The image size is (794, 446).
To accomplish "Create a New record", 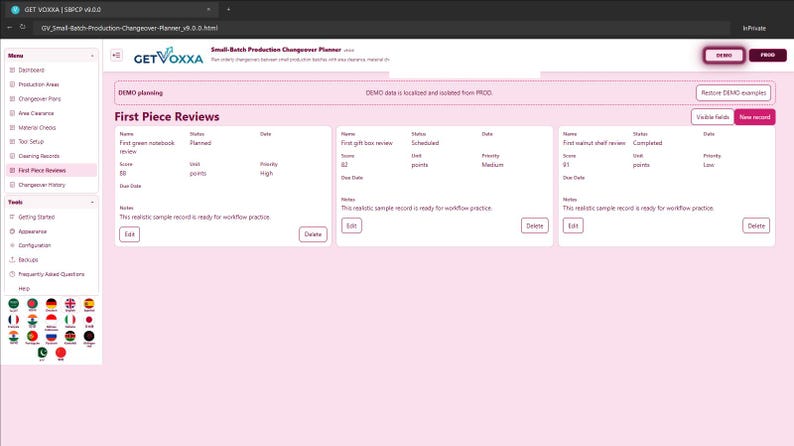I will (755, 117).
